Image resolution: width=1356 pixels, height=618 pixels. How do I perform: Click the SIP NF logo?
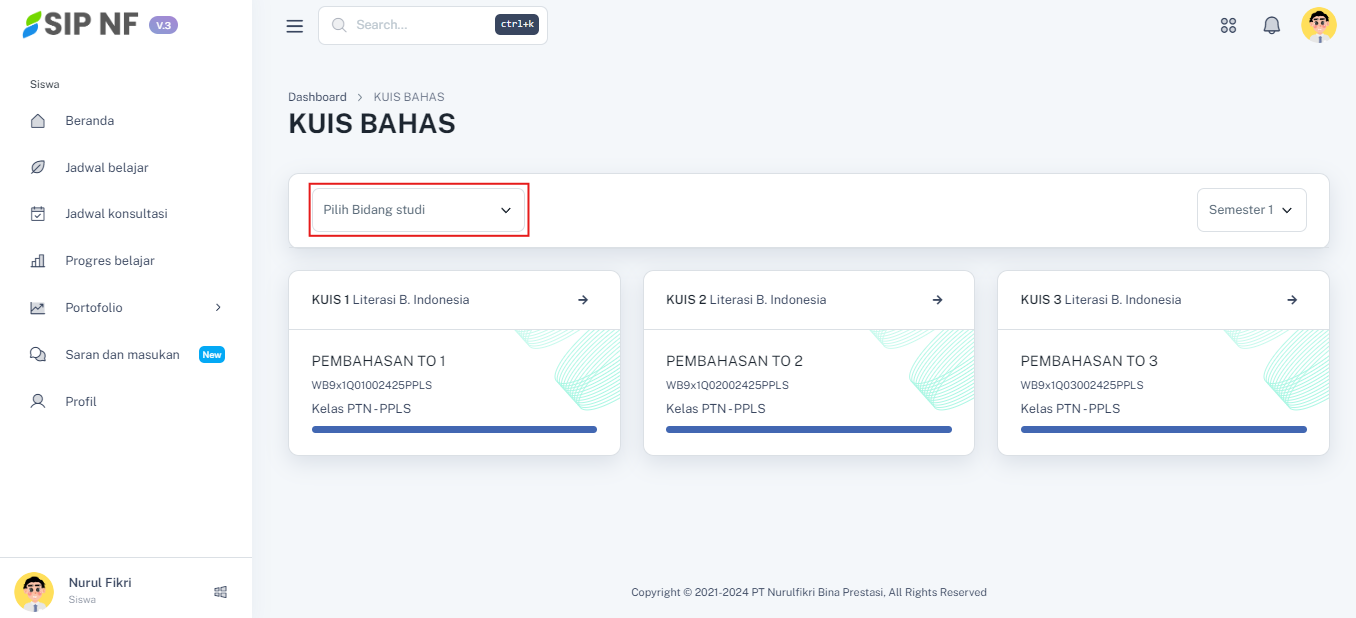click(82, 25)
